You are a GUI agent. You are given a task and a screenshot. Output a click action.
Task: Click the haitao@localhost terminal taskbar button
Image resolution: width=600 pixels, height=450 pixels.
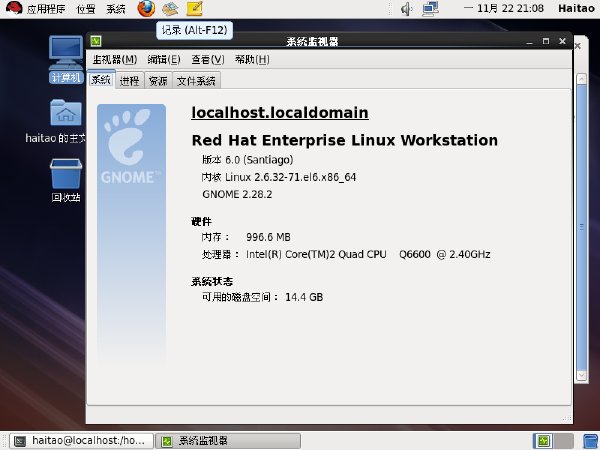(x=81, y=441)
